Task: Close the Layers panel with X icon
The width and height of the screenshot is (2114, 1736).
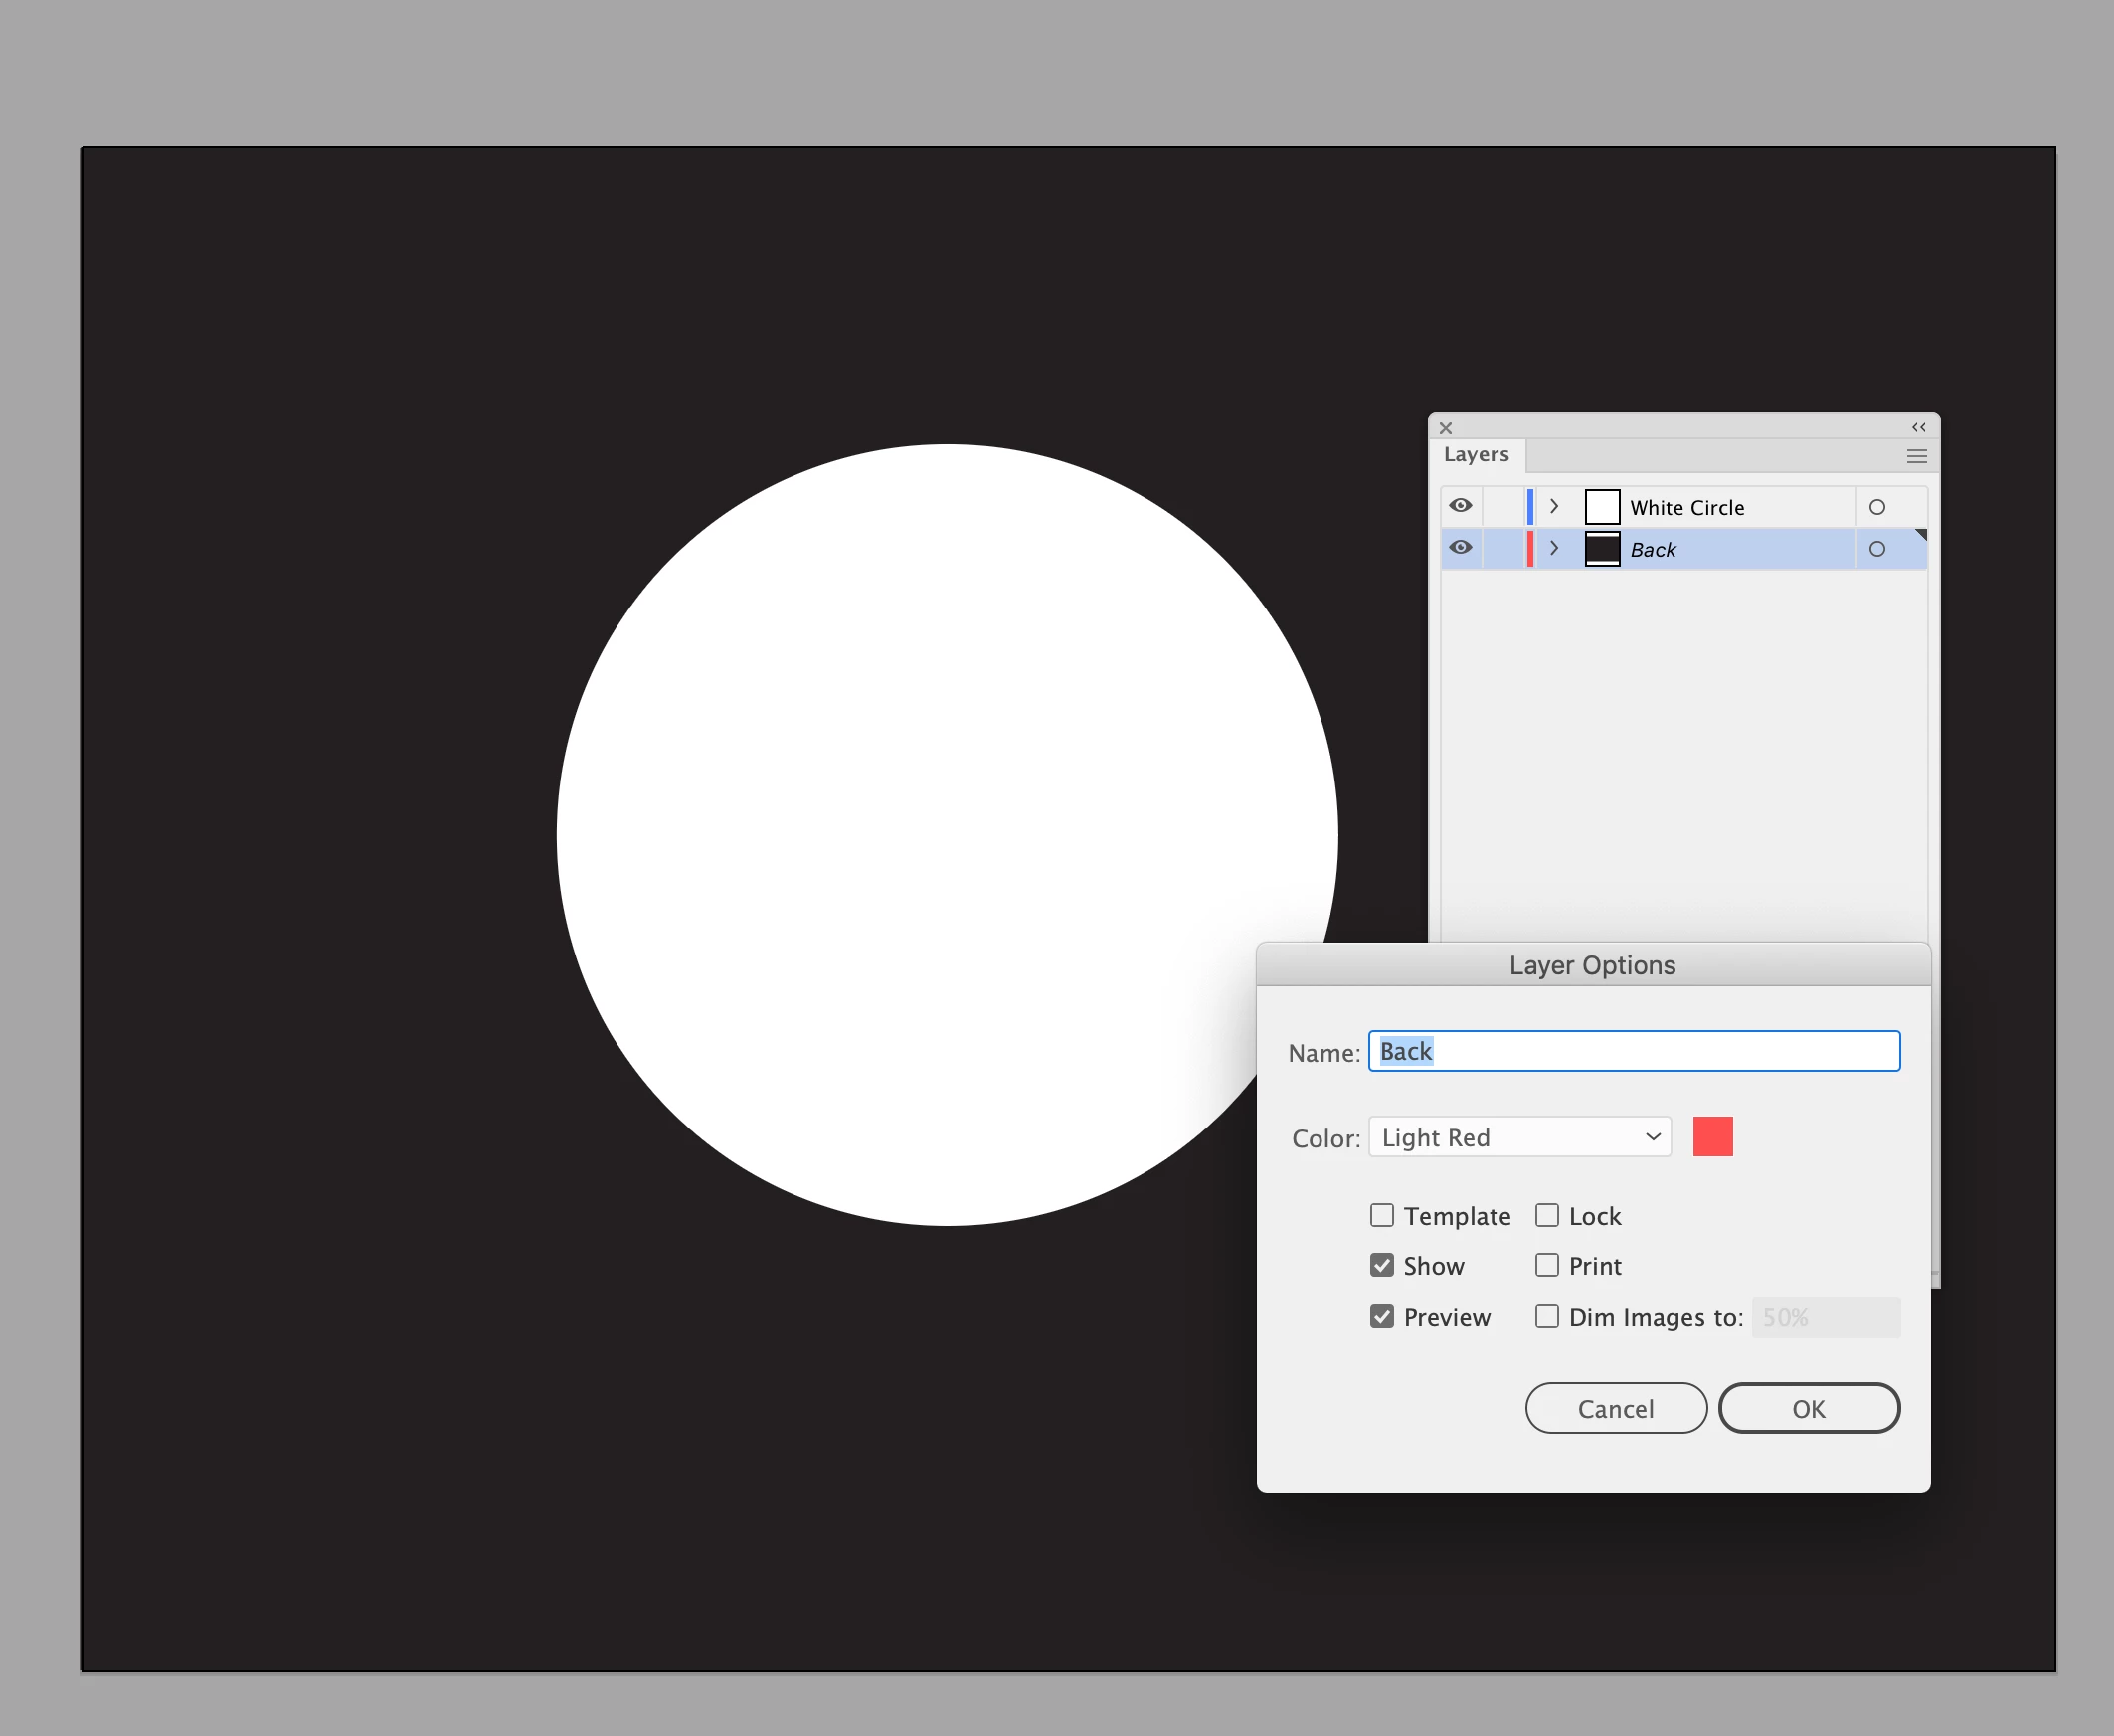Action: coord(1446,427)
